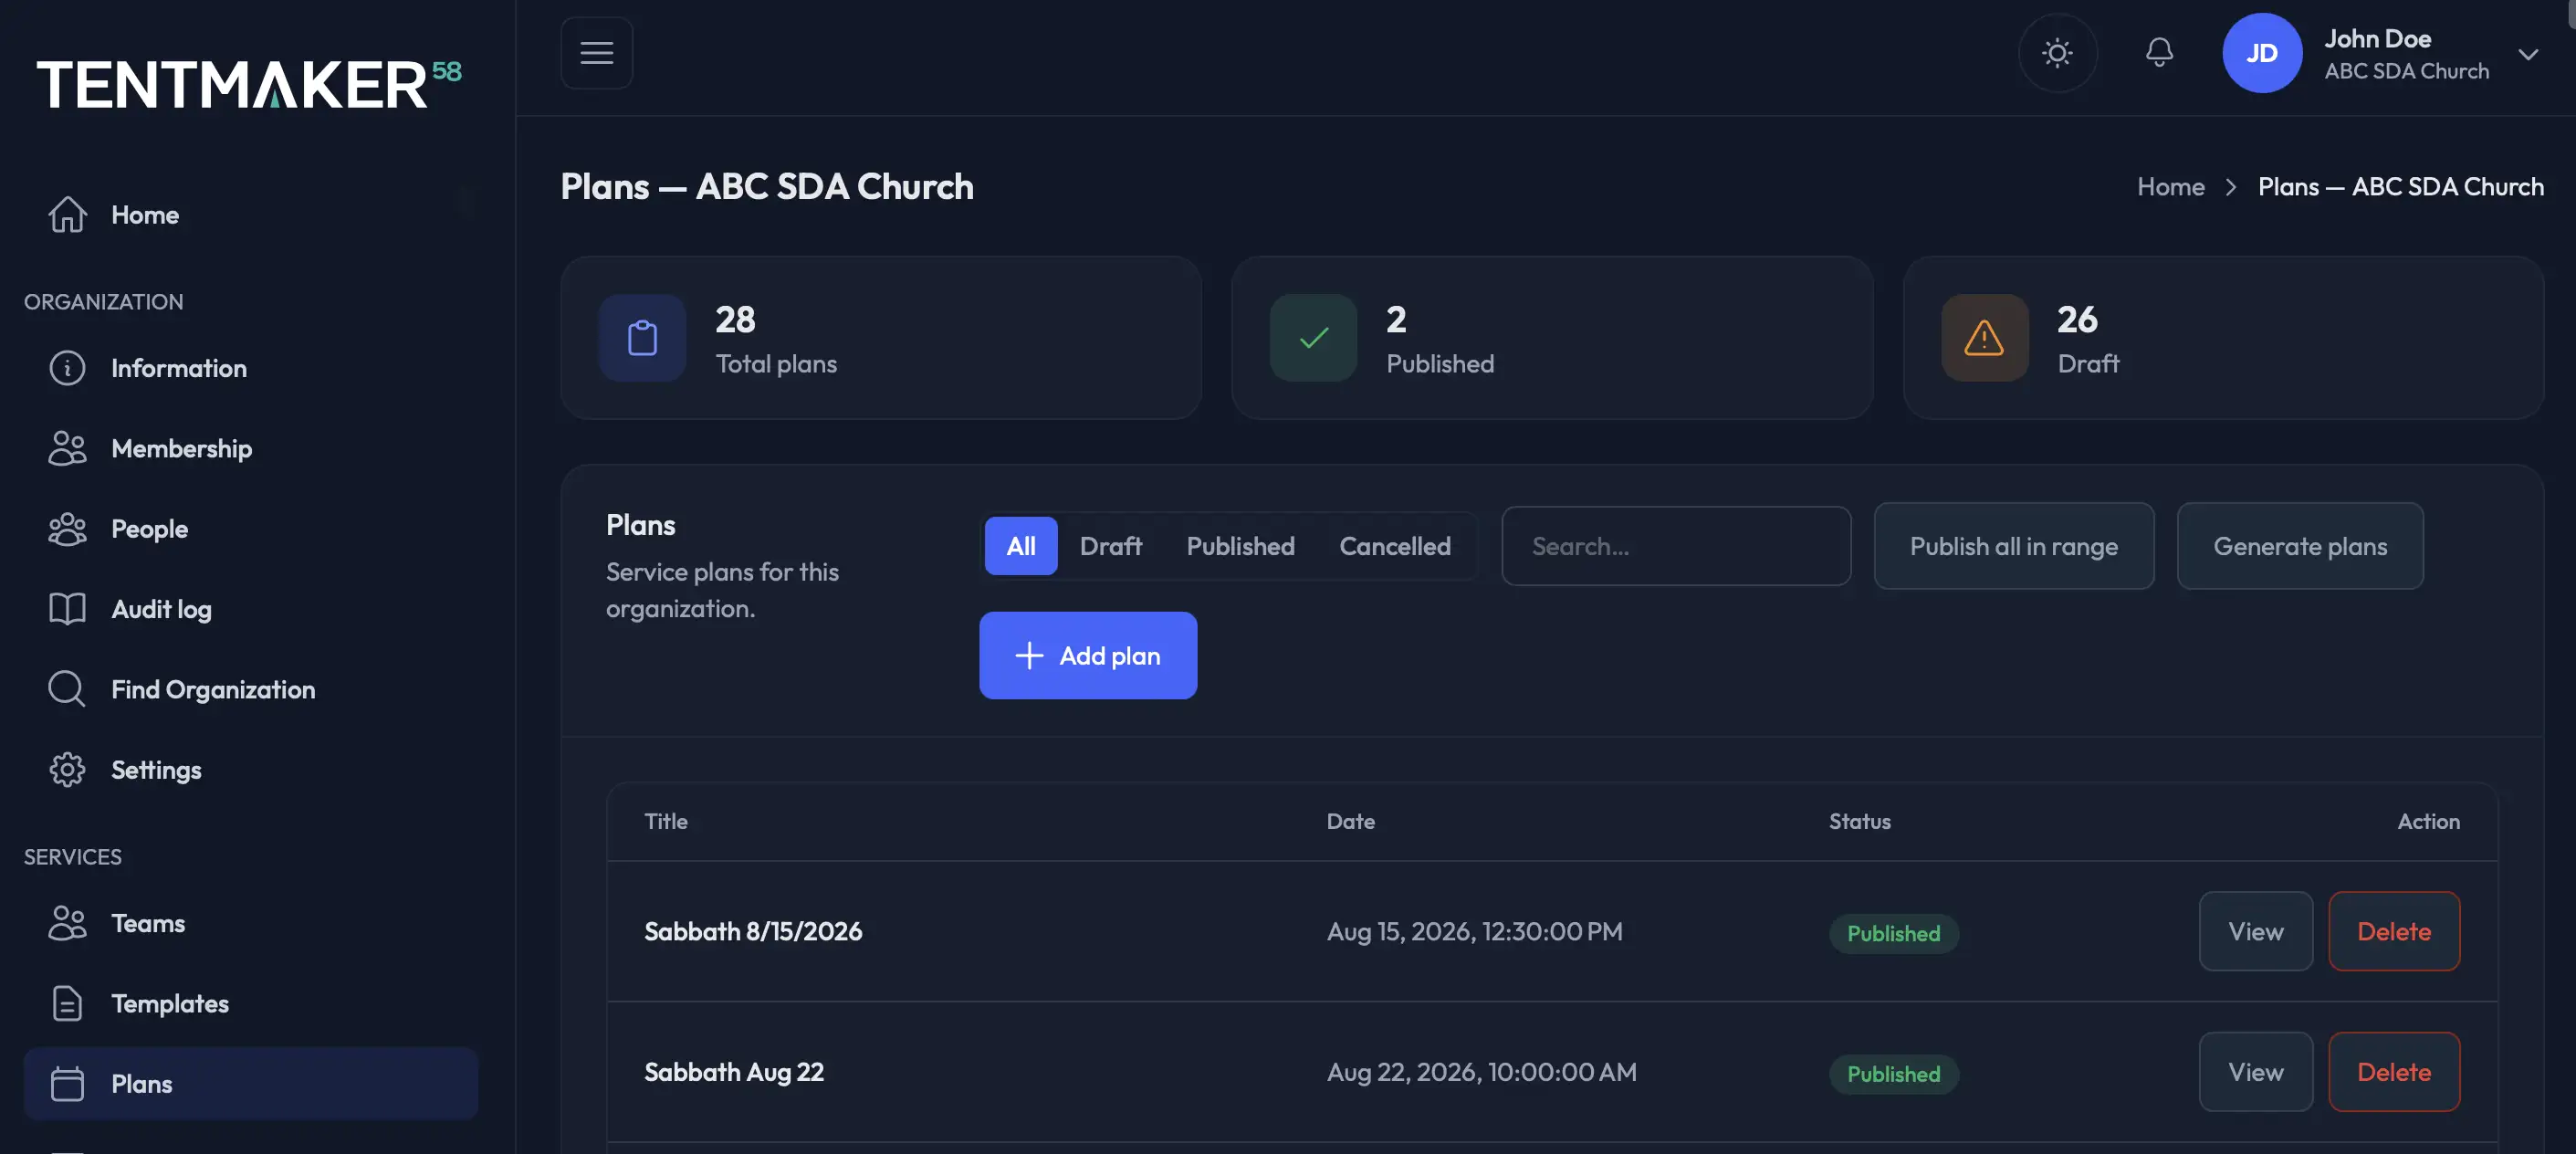Click the Templates document icon
The width and height of the screenshot is (2576, 1154).
67,1003
